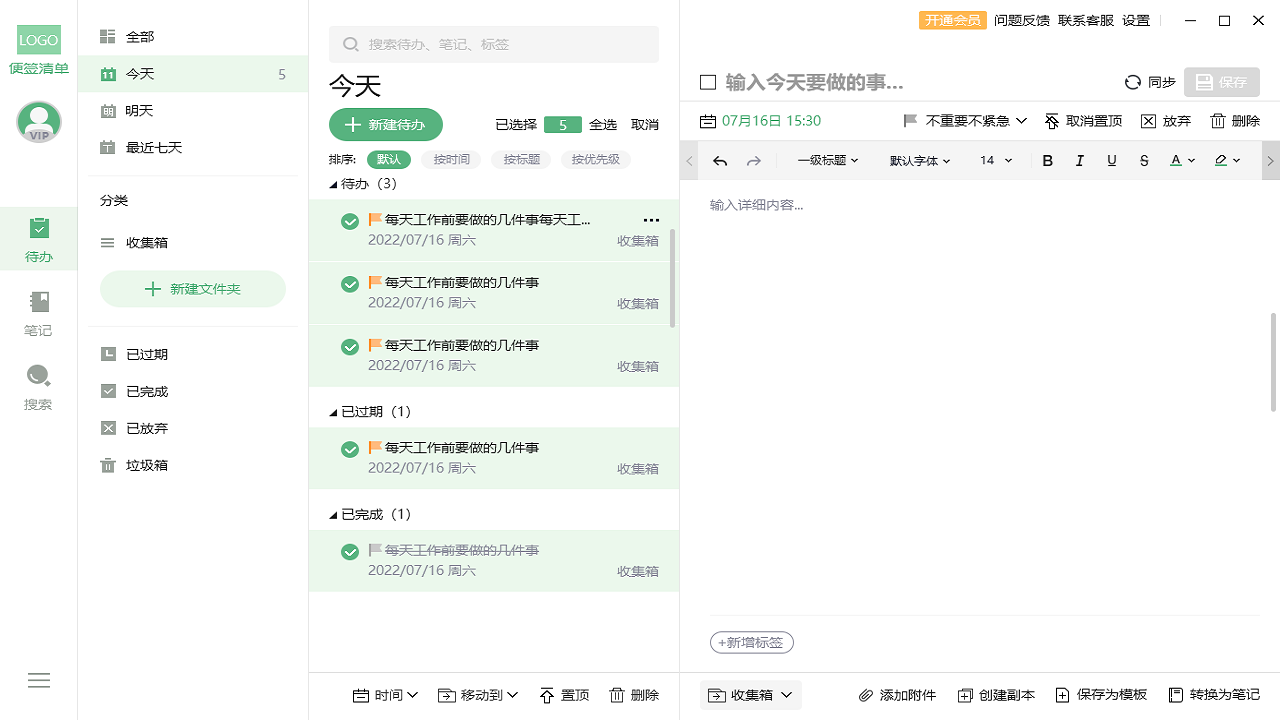
Task: Collapse the 已完成 group
Action: 334,513
